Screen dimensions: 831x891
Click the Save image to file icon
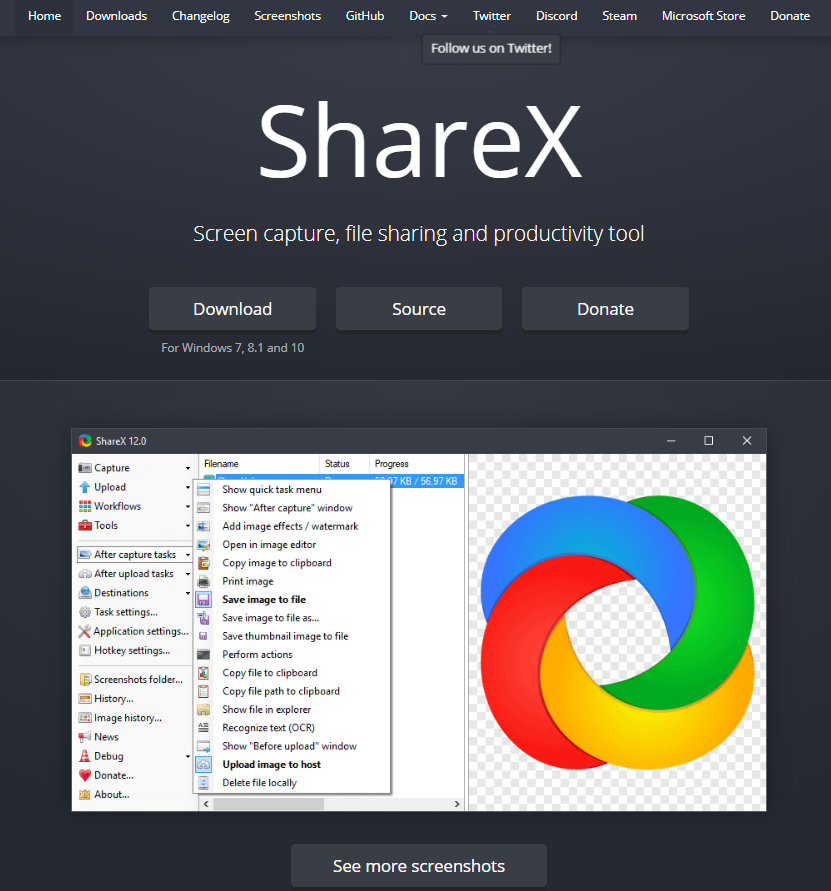(203, 599)
